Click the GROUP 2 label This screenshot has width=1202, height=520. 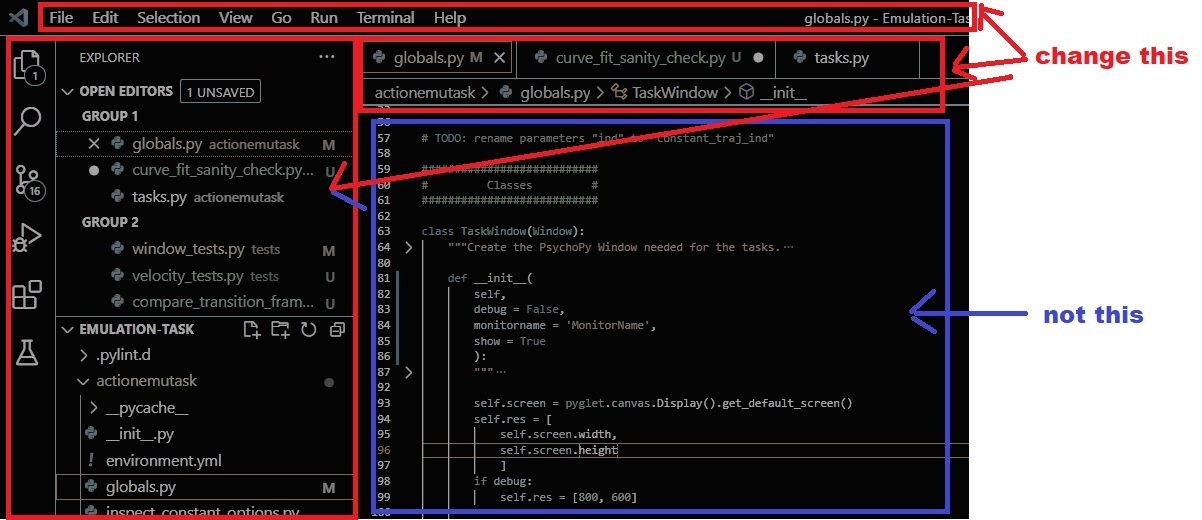110,222
